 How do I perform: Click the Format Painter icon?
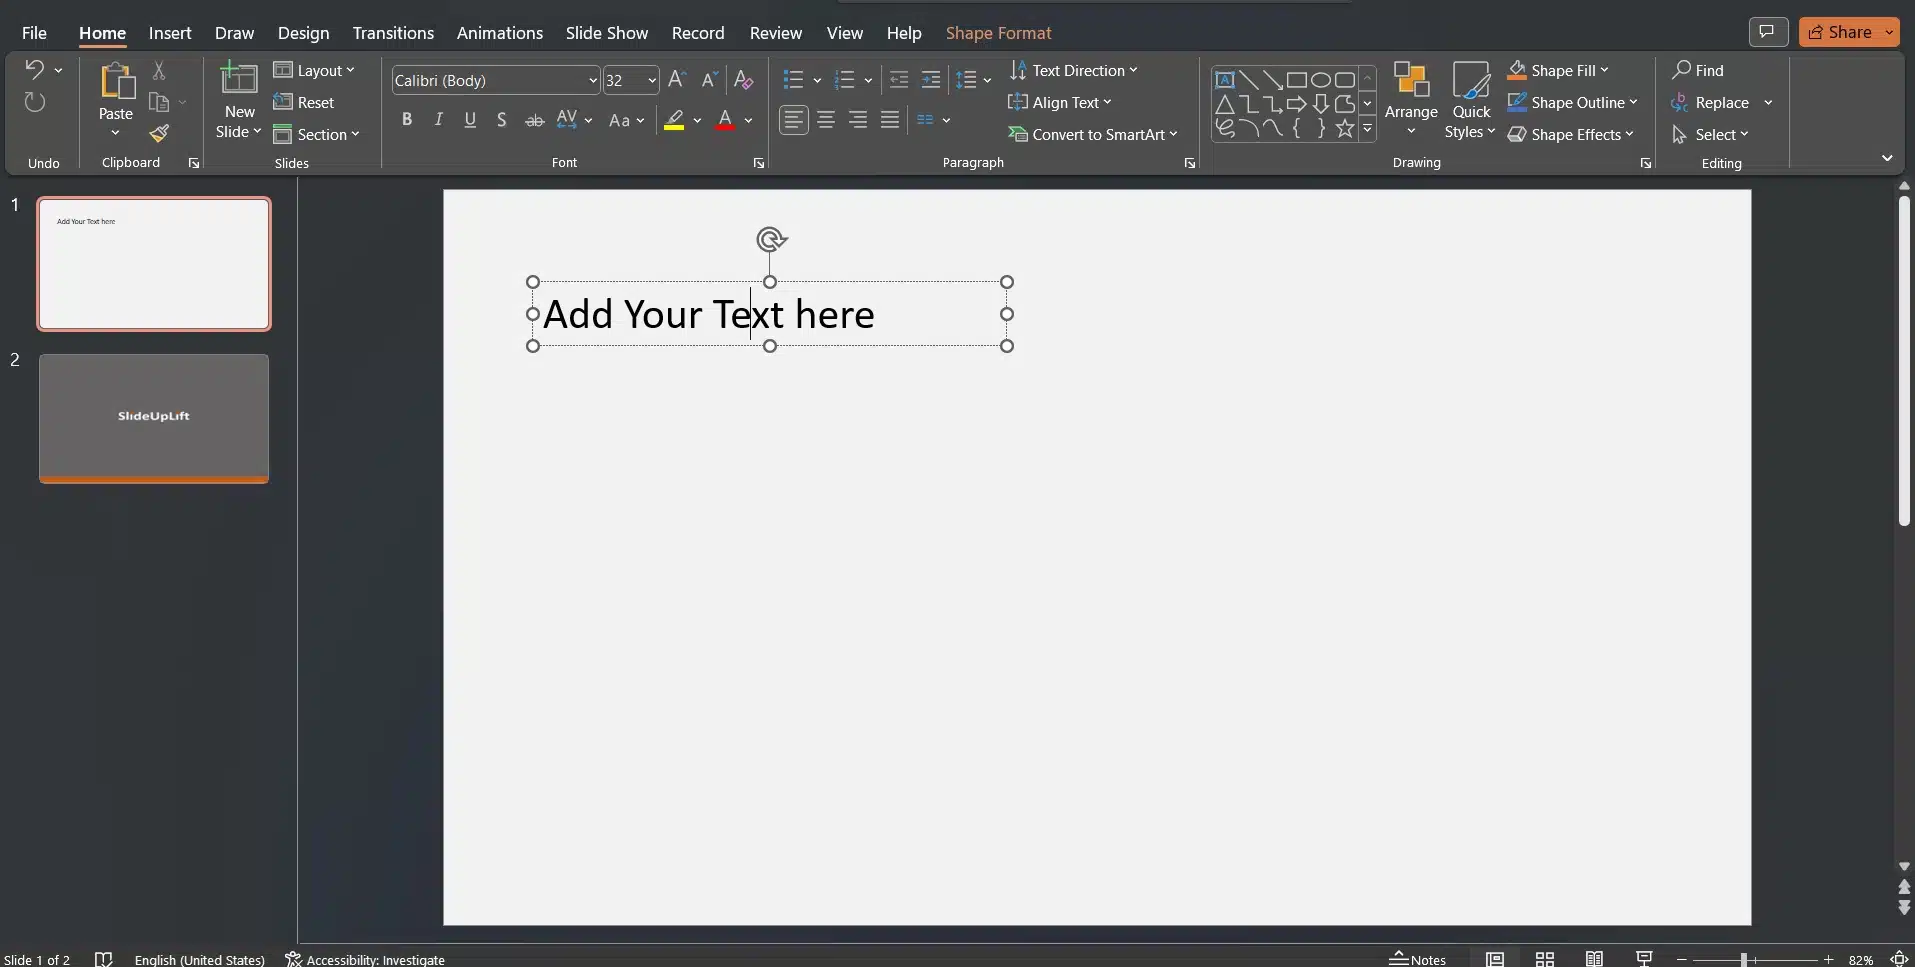click(159, 134)
